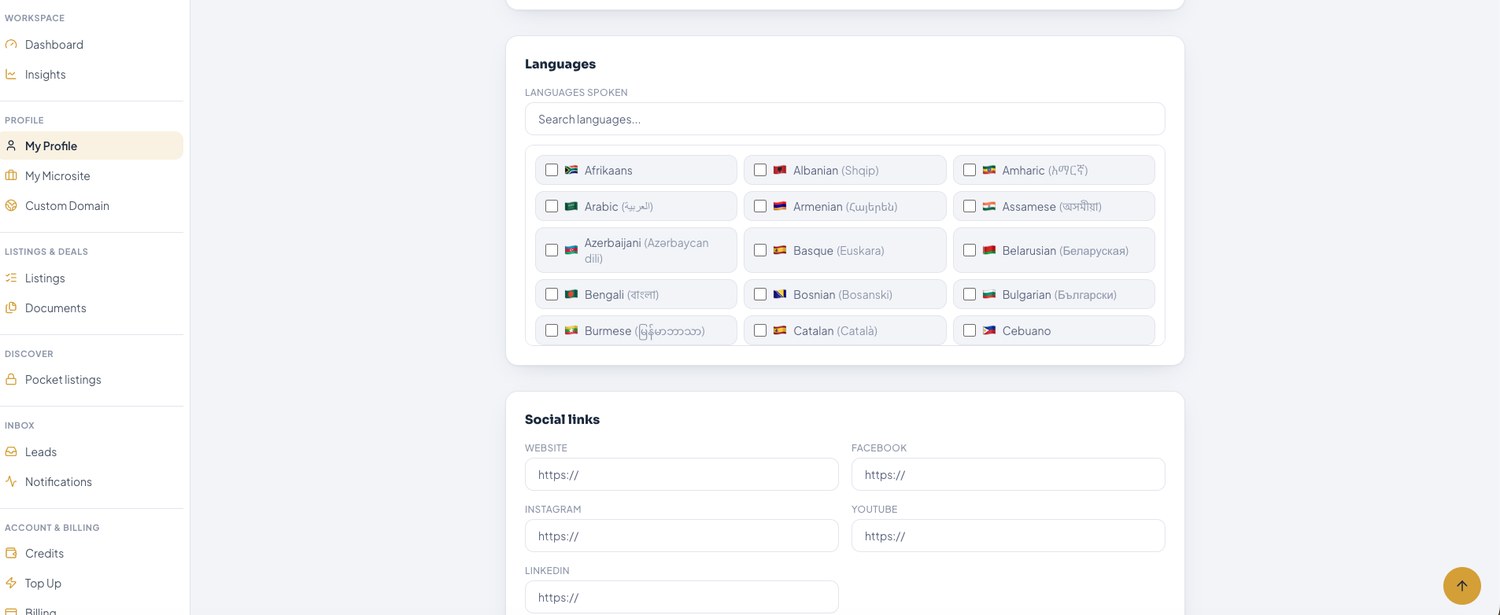Click the Bengali flag icon
This screenshot has height=615, width=1500.
coord(572,294)
